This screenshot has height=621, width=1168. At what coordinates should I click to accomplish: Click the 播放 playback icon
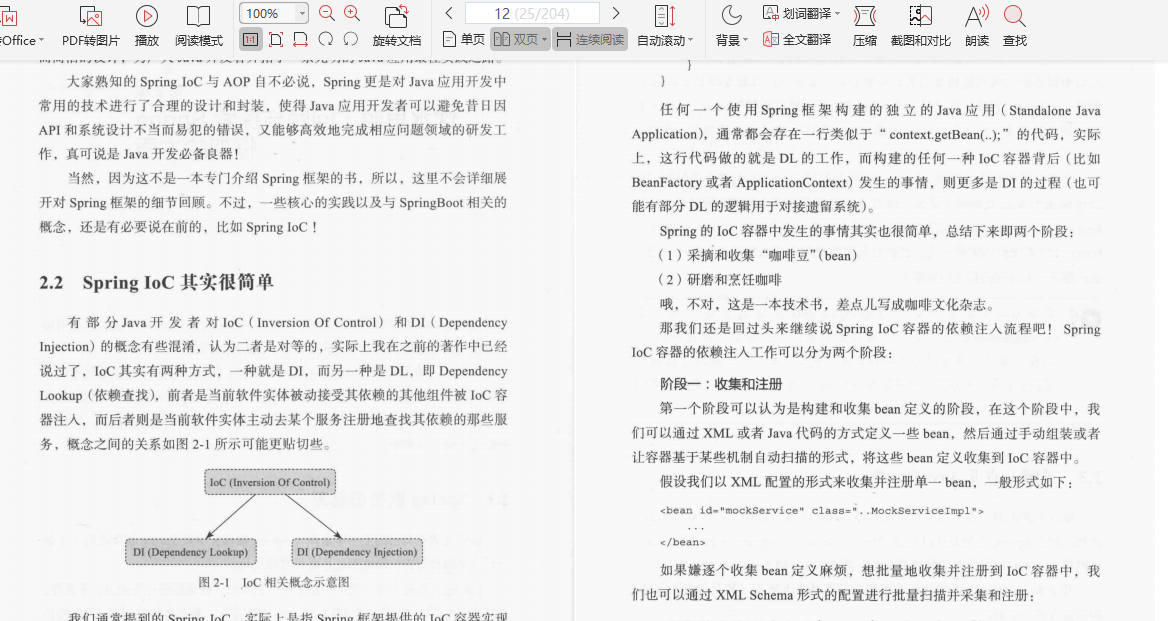(146, 25)
